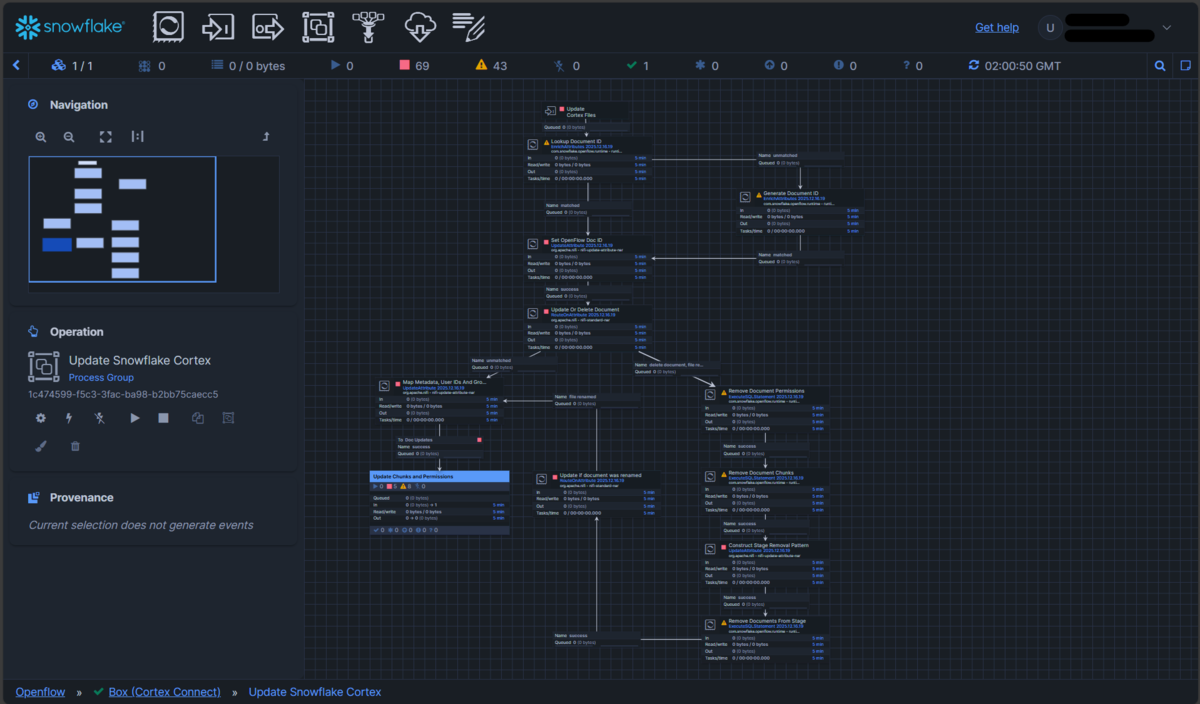Viewport: 1200px width, 704px height.
Task: Select the Lookup Document ID processor
Action: pyautogui.click(x=588, y=162)
